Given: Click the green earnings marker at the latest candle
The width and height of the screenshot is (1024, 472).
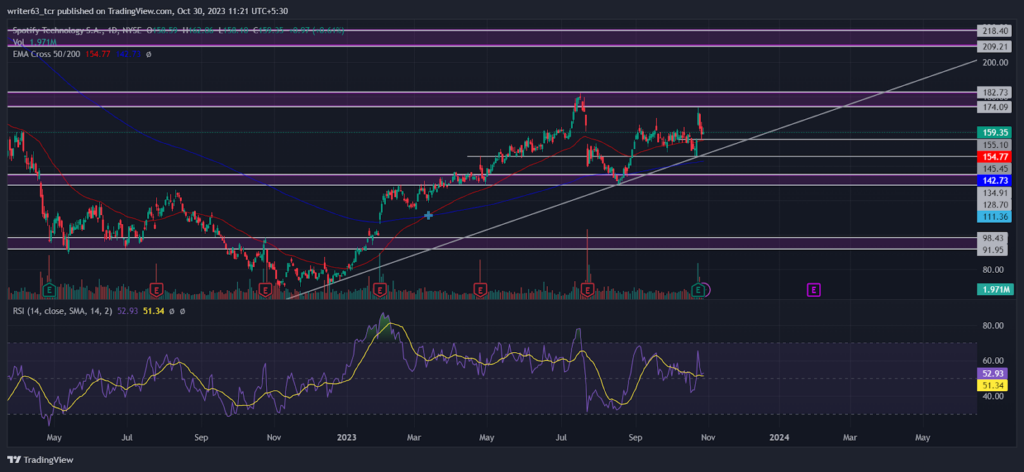Looking at the screenshot, I should pyautogui.click(x=698, y=289).
